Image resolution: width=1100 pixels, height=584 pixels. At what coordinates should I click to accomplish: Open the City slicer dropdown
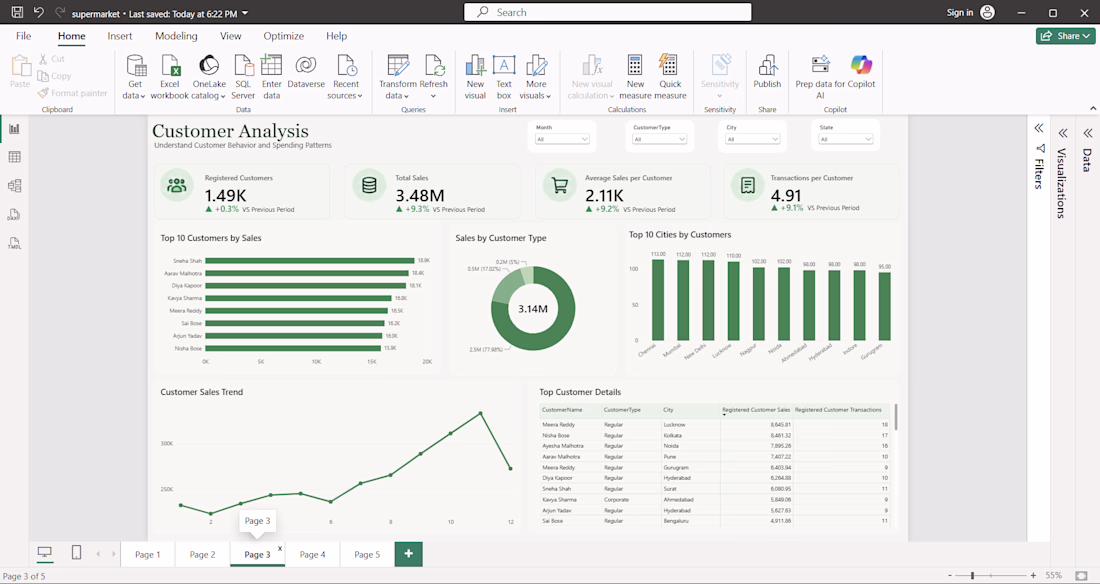[753, 139]
